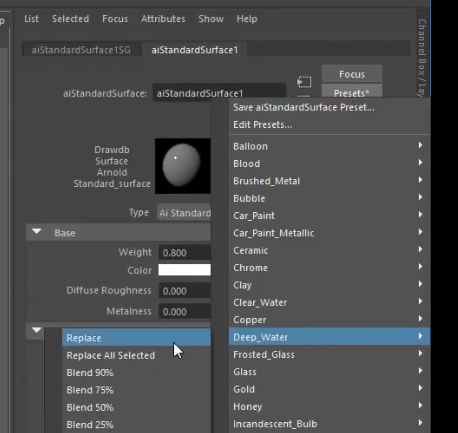Expand the Ceramic preset submenu
458x433 pixels.
point(330,250)
